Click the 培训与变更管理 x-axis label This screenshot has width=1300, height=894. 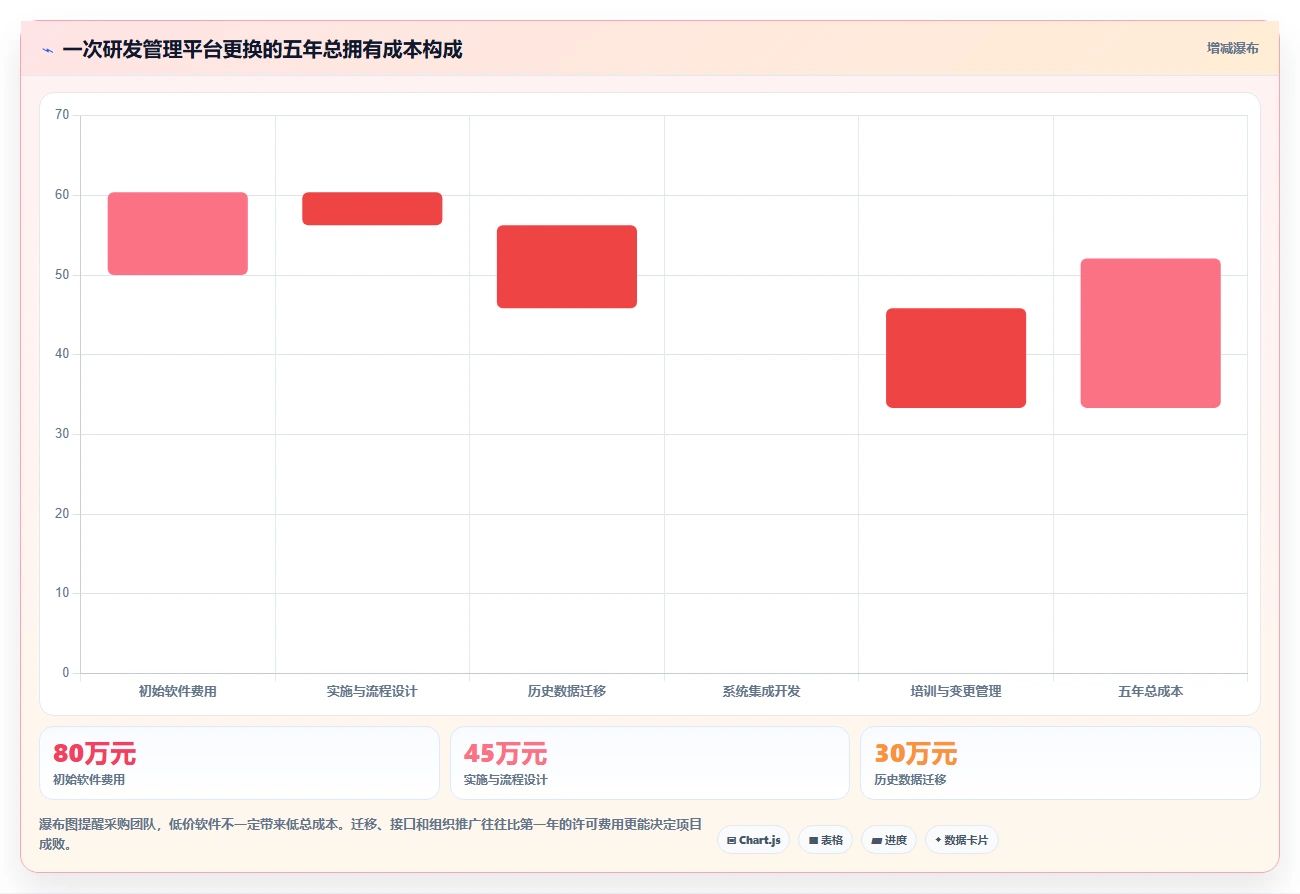coord(956,691)
